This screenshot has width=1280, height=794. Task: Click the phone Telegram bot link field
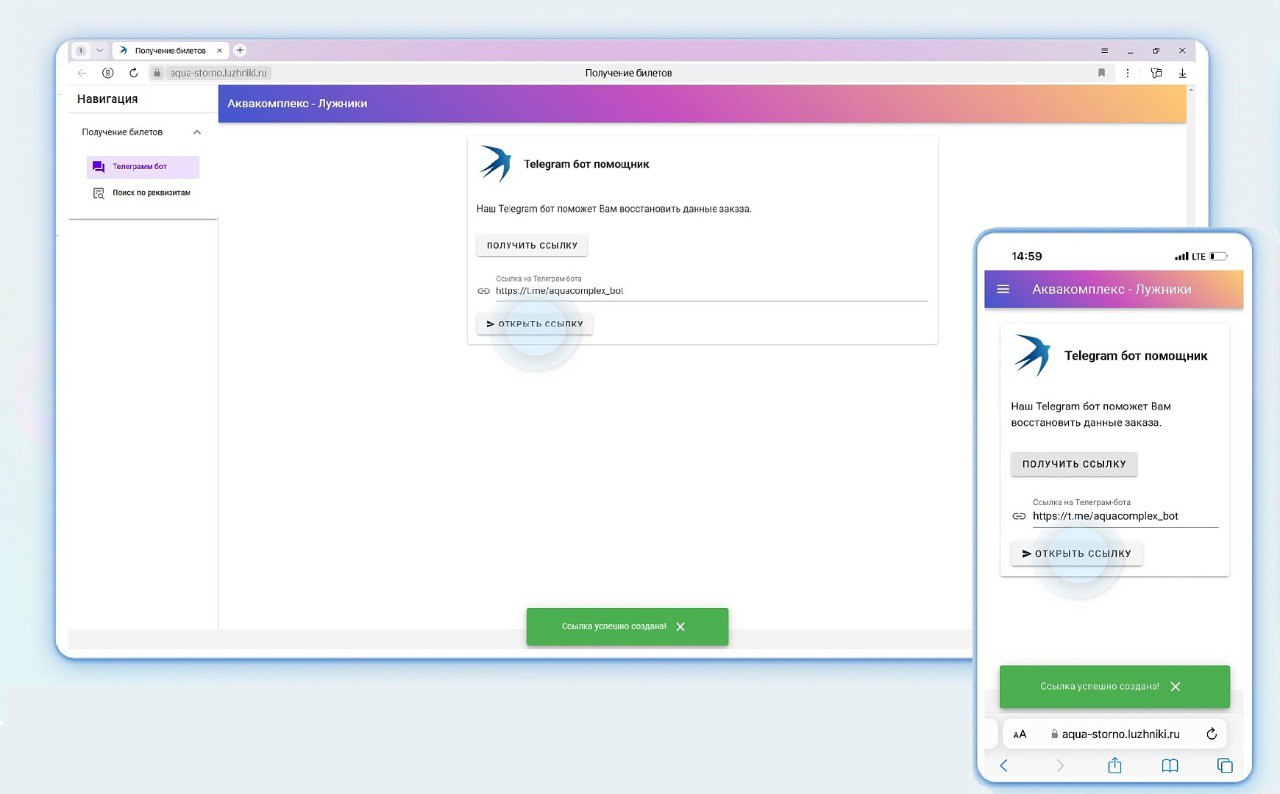click(1126, 512)
